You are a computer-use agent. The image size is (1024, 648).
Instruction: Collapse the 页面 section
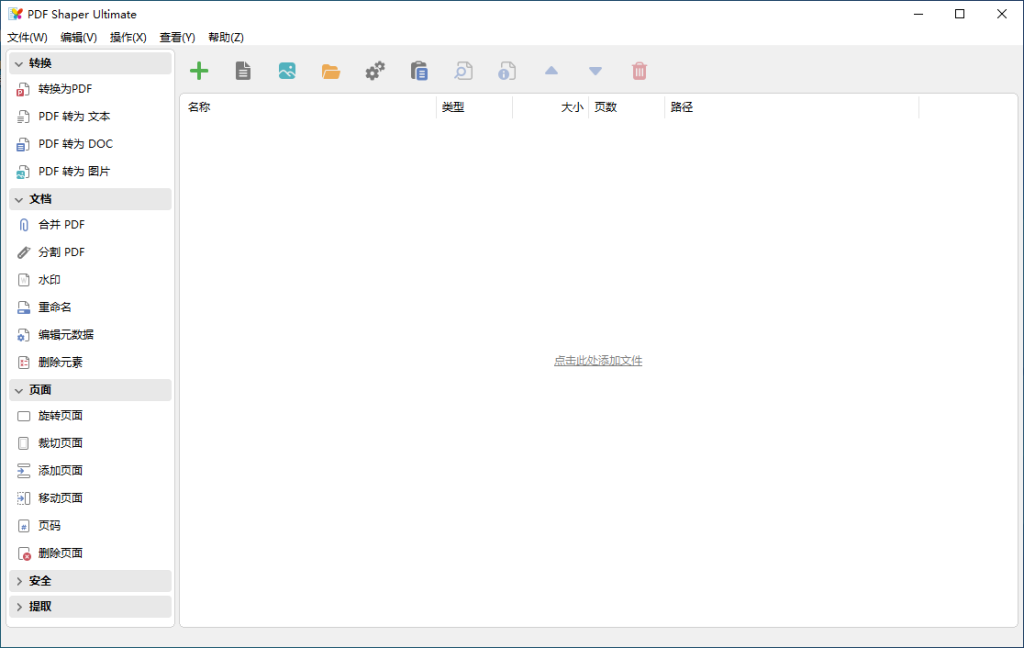[91, 390]
